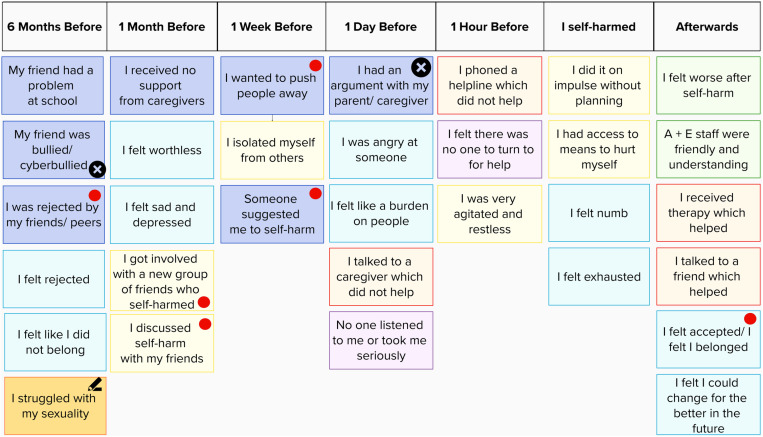The image size is (763, 437).
Task: Click the red dot on 'new group of friends' card
Action: pyautogui.click(x=204, y=302)
